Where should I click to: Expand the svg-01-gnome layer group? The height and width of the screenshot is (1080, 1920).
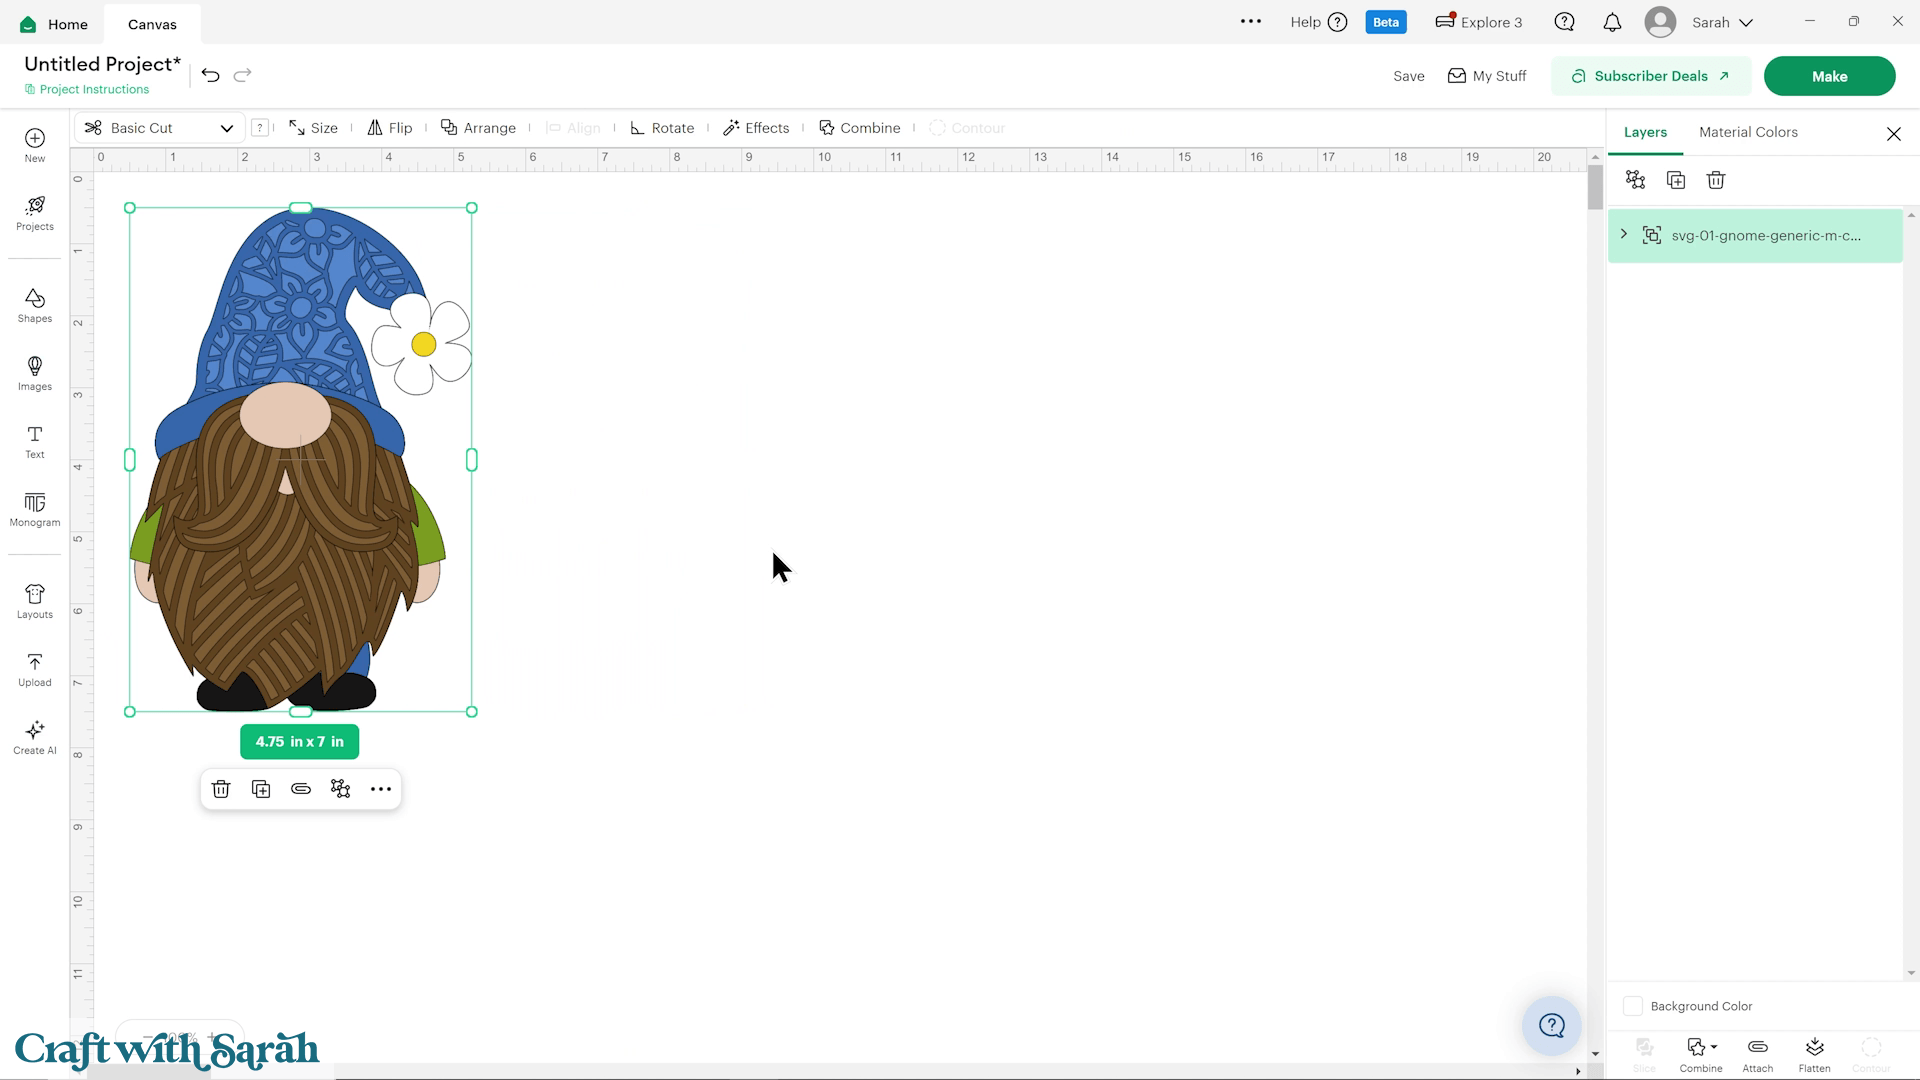tap(1624, 234)
